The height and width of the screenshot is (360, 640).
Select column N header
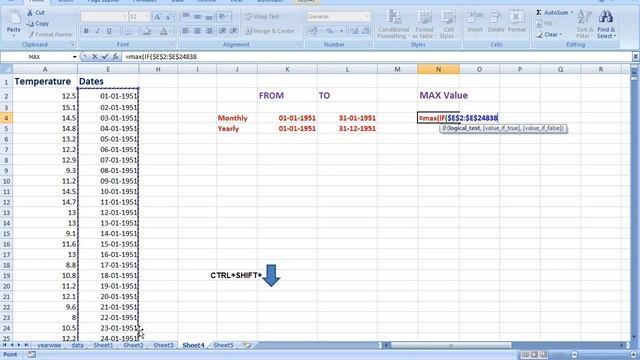tap(438, 69)
